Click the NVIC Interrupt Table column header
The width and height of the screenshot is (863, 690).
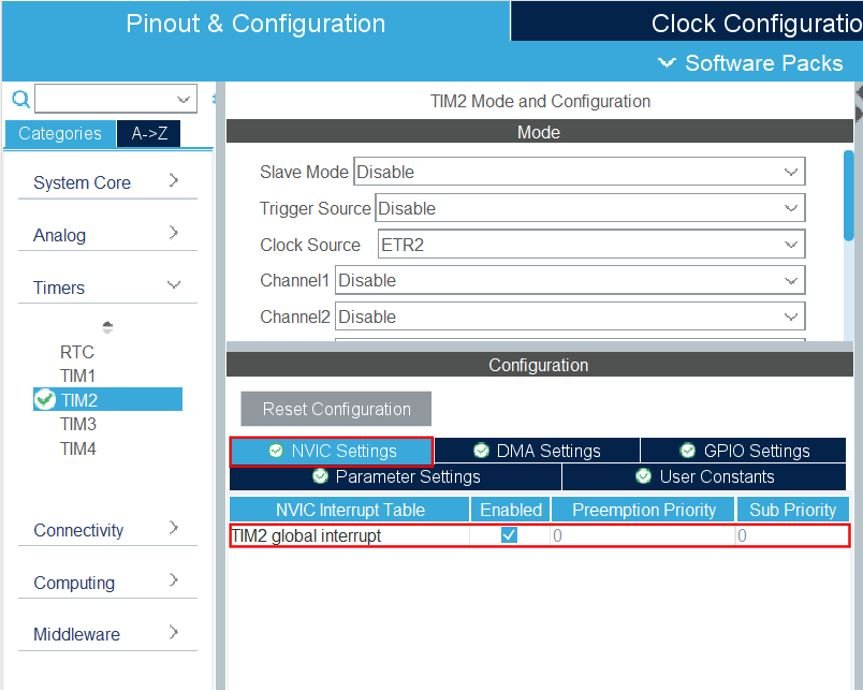coord(350,510)
